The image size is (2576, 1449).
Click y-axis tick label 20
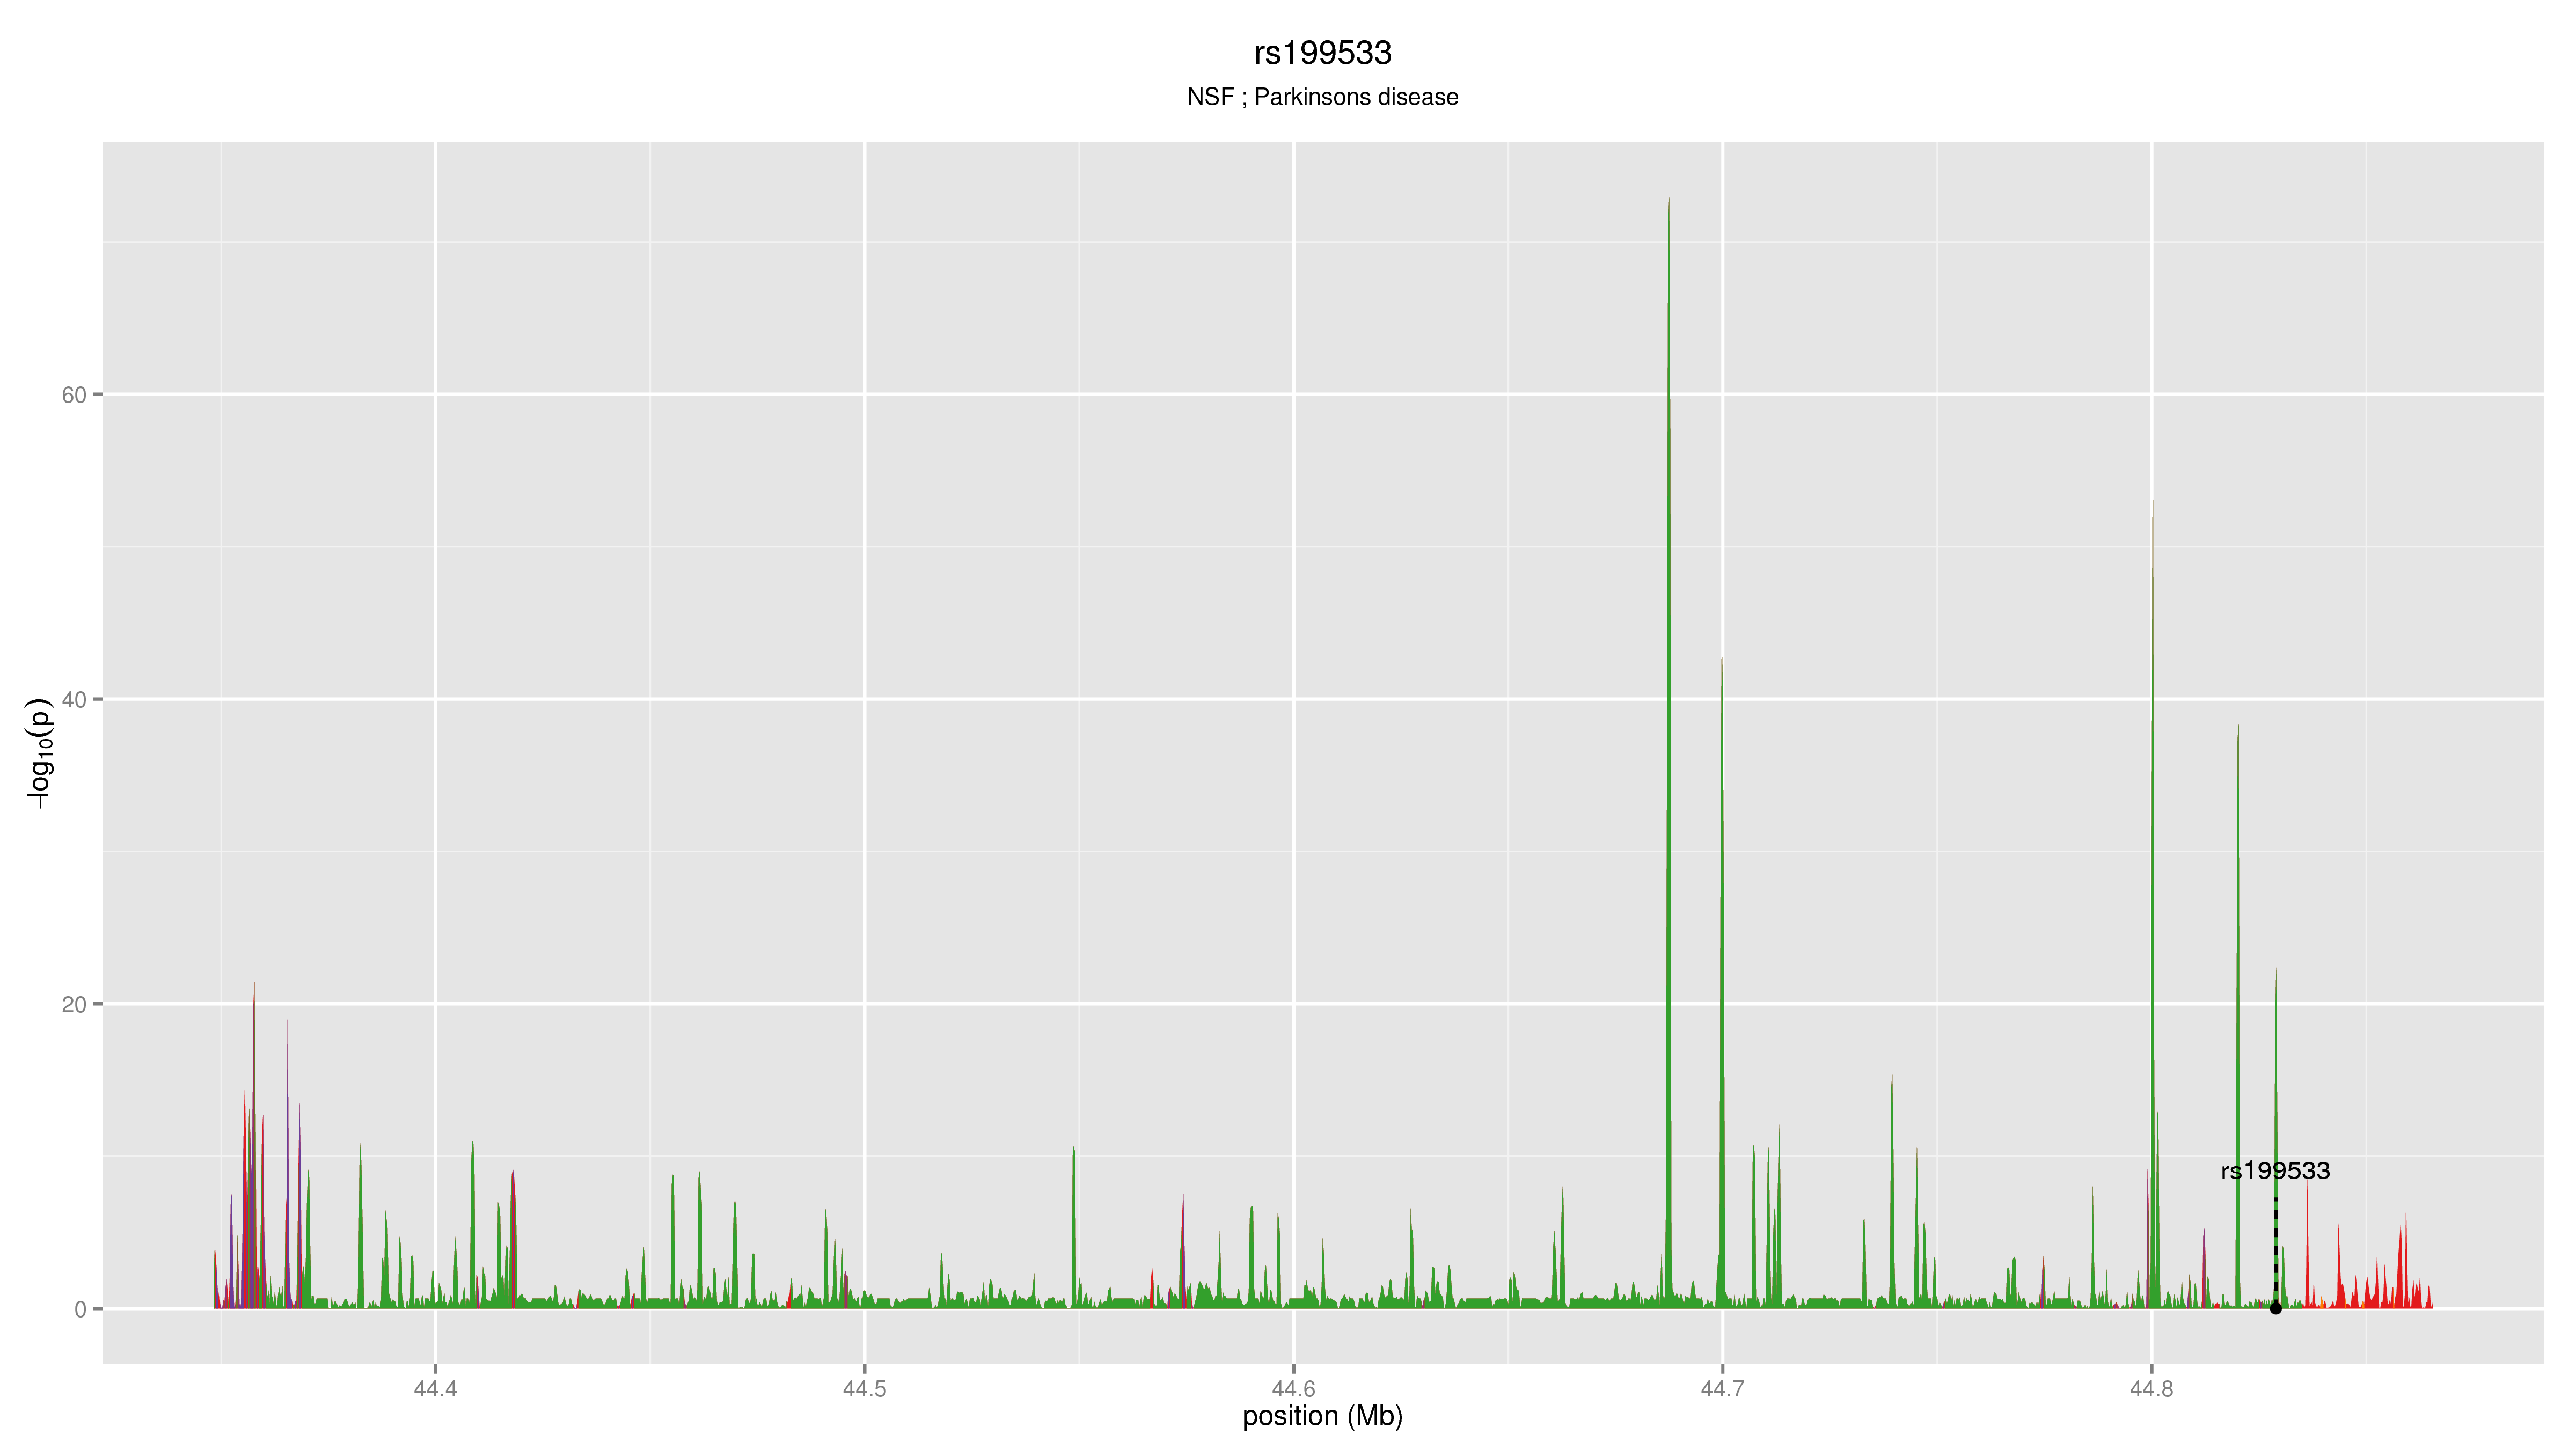74,1004
